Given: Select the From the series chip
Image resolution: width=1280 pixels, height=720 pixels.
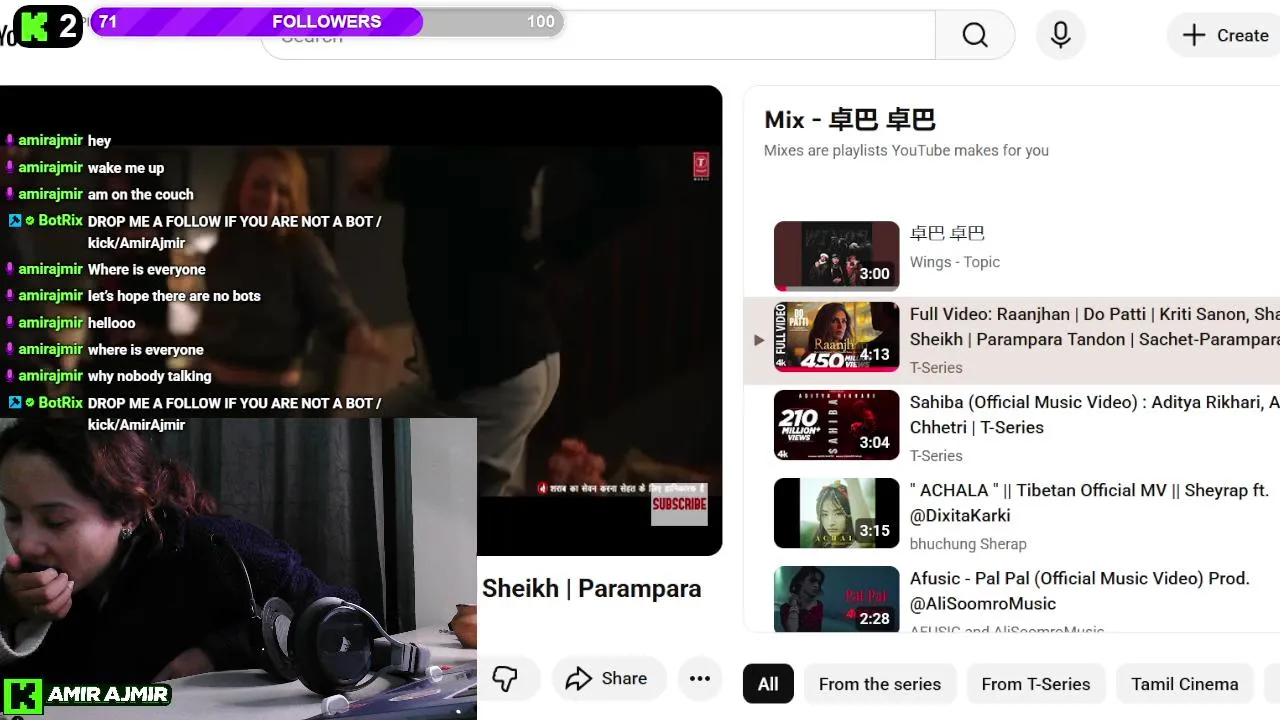Looking at the screenshot, I should [x=880, y=684].
